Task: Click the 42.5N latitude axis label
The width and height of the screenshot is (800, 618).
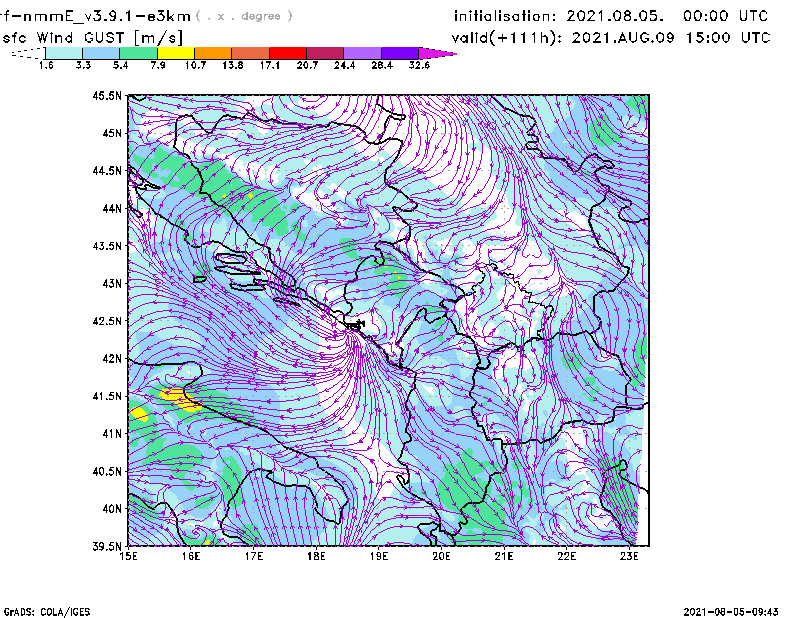Action: (x=107, y=321)
